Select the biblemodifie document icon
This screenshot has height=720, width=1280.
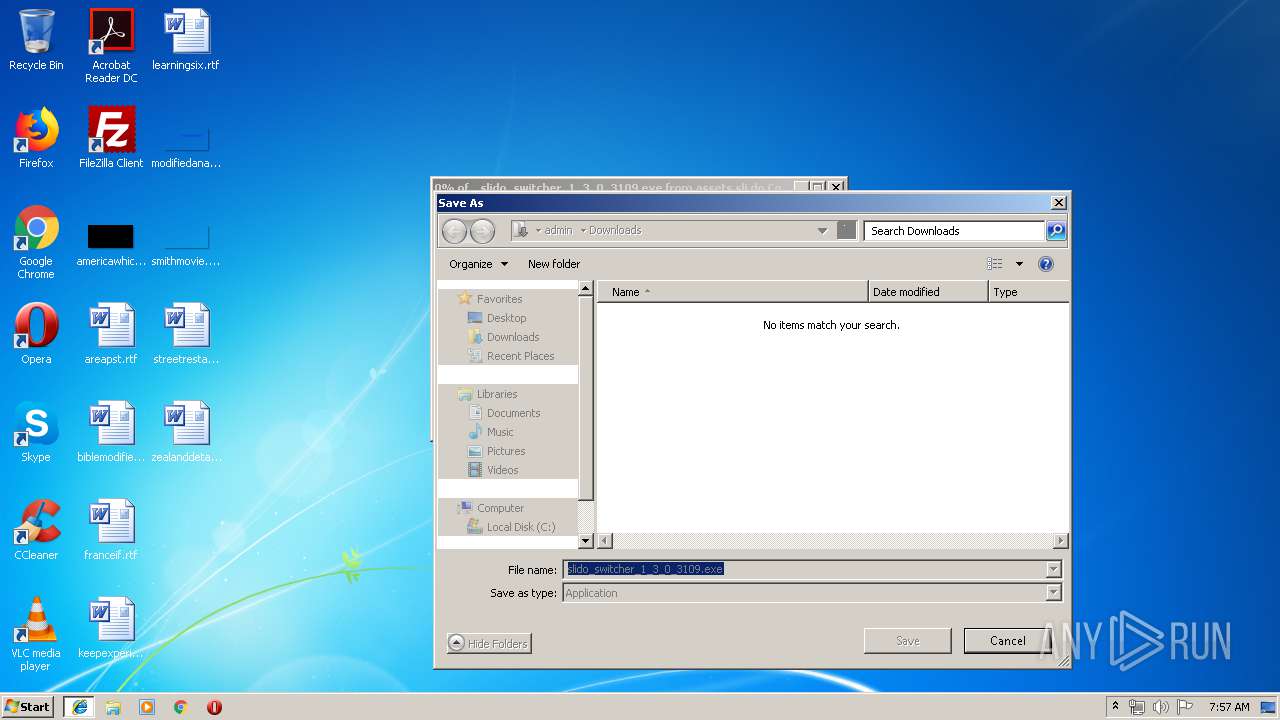111,432
